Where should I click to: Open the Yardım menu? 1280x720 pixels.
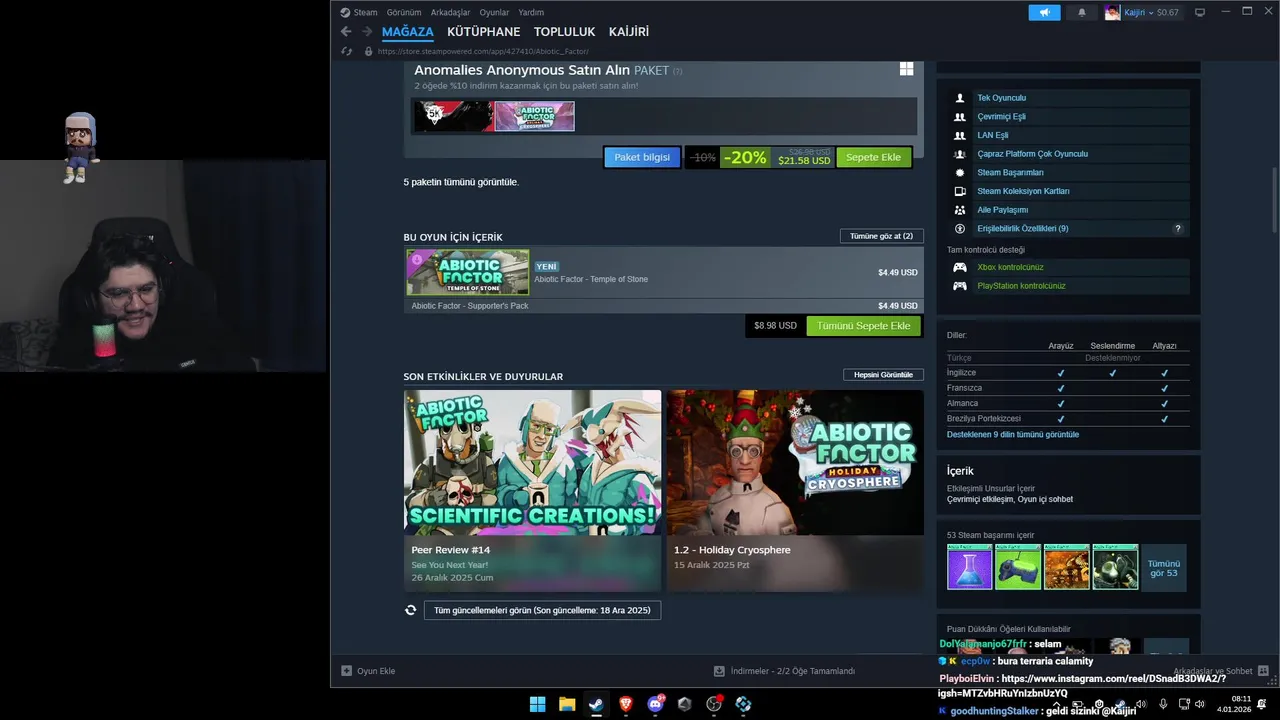(x=531, y=13)
